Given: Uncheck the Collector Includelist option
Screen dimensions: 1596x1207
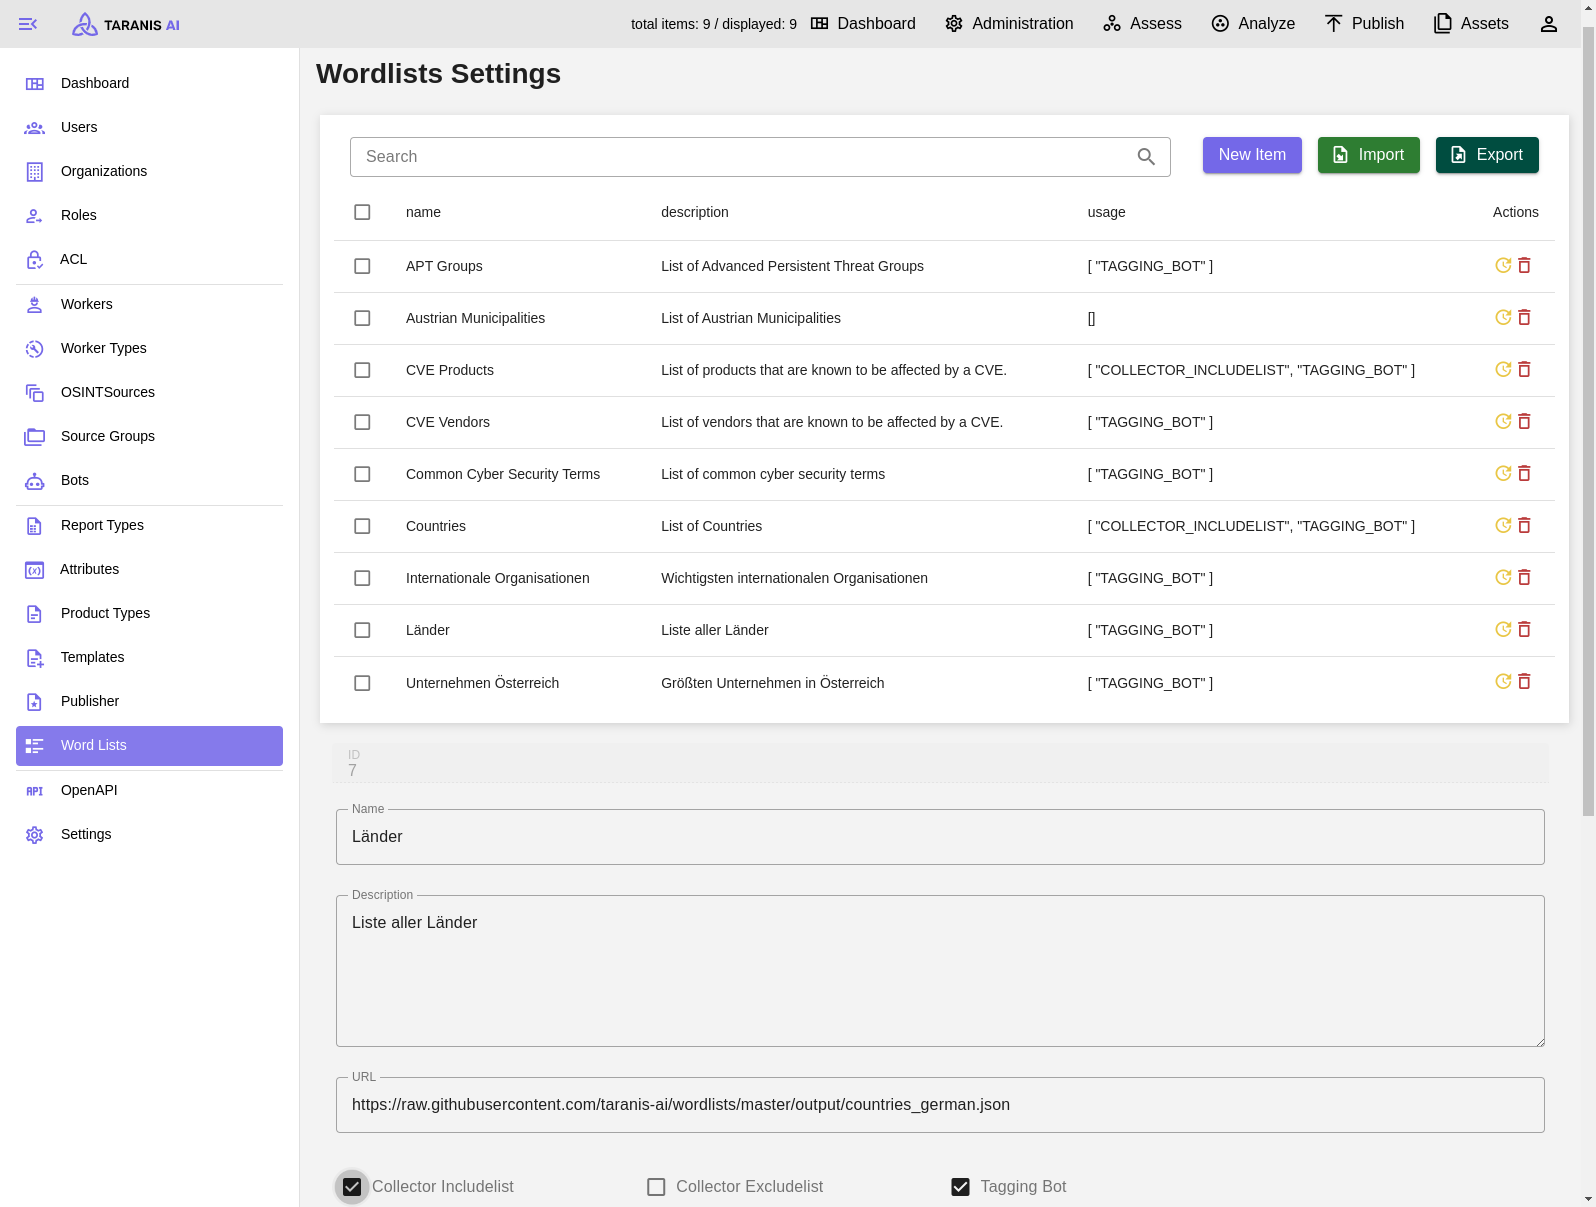Looking at the screenshot, I should 352,1187.
